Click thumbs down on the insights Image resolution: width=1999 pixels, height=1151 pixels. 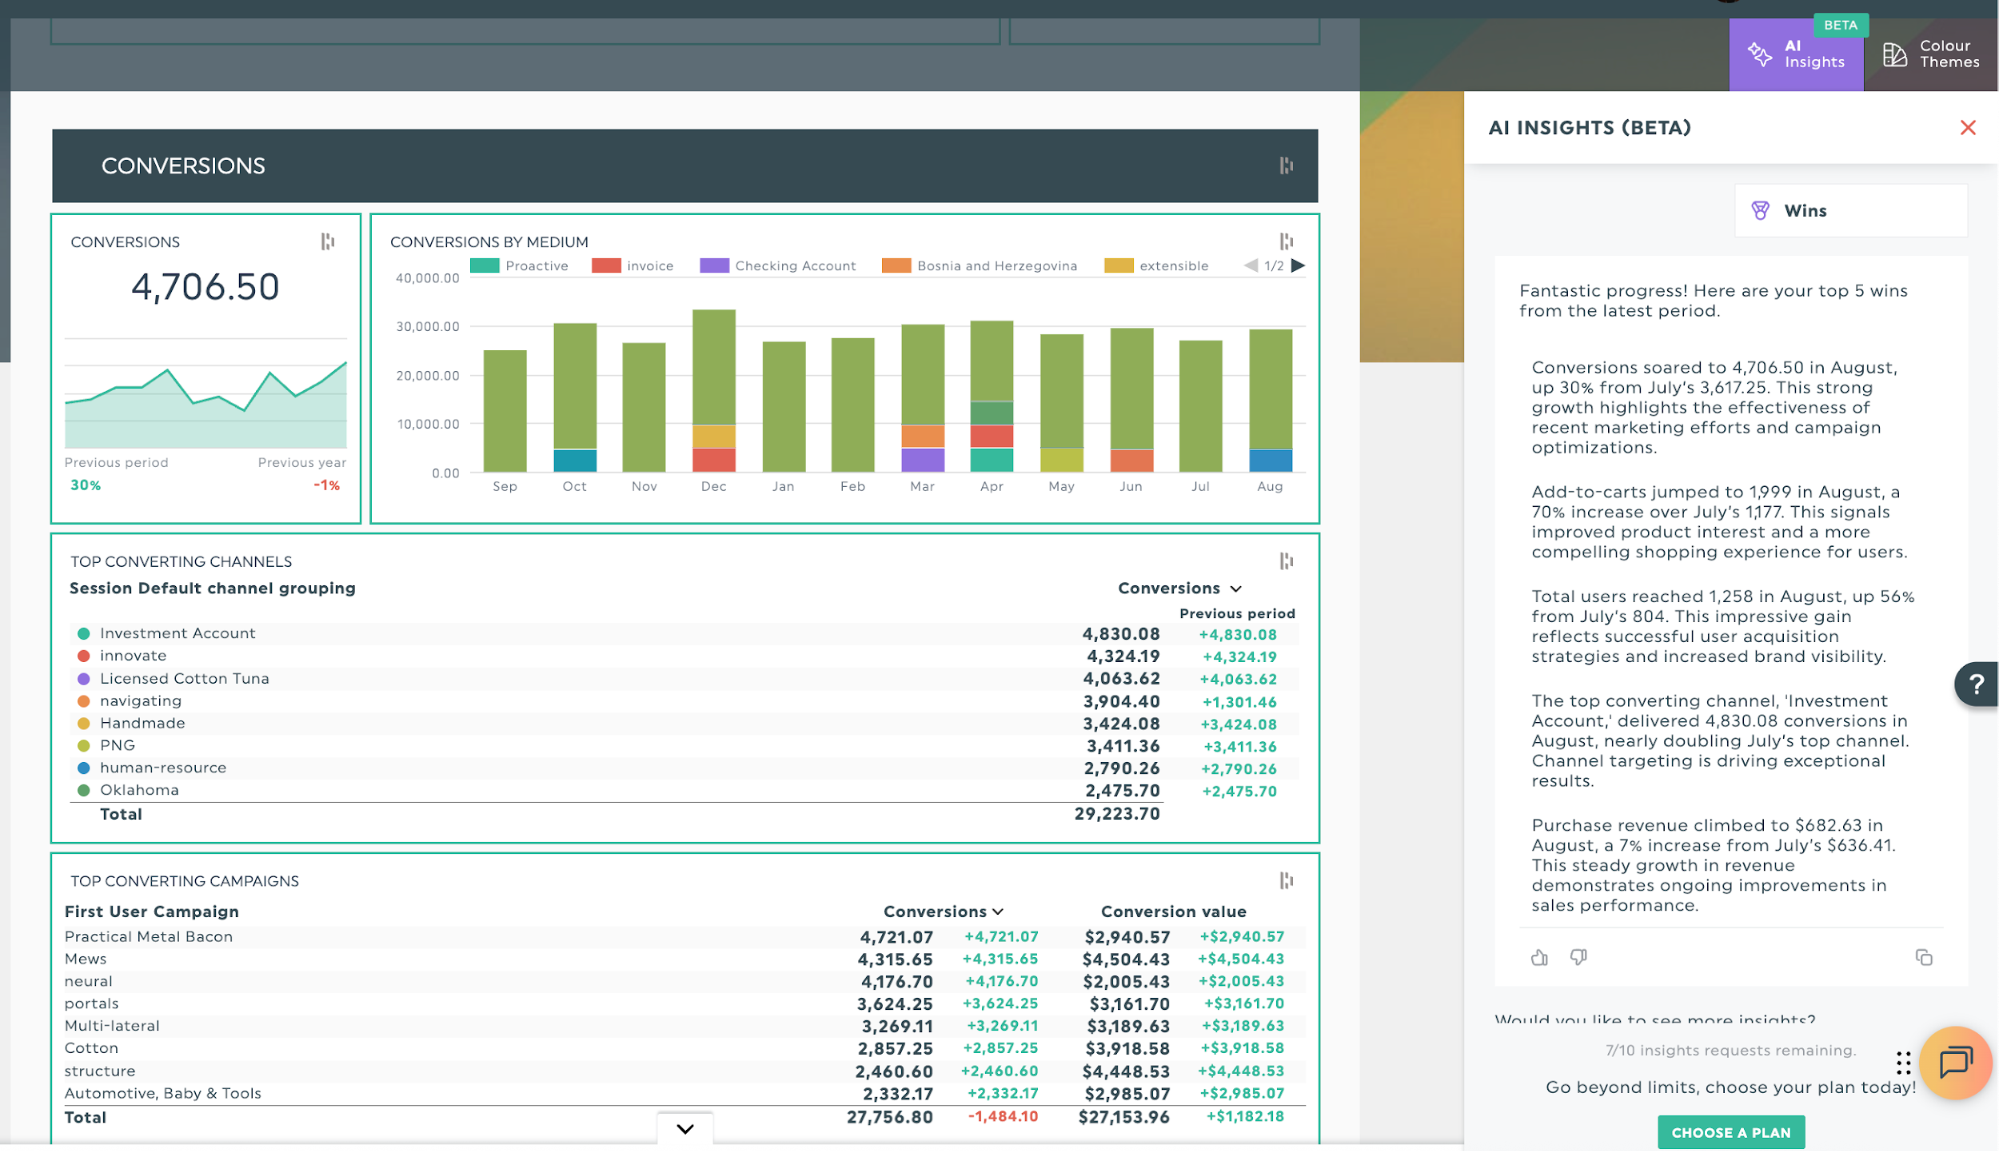[x=1578, y=958]
